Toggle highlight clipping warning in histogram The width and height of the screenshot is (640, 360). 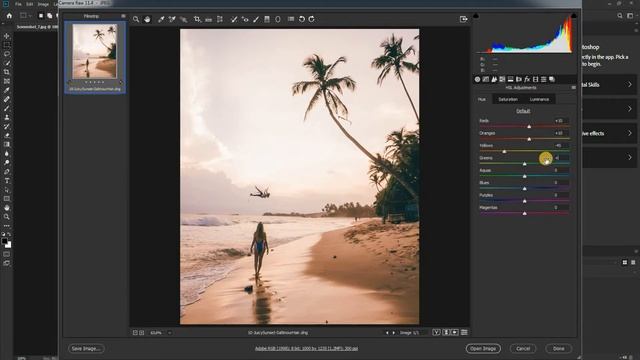(x=574, y=16)
